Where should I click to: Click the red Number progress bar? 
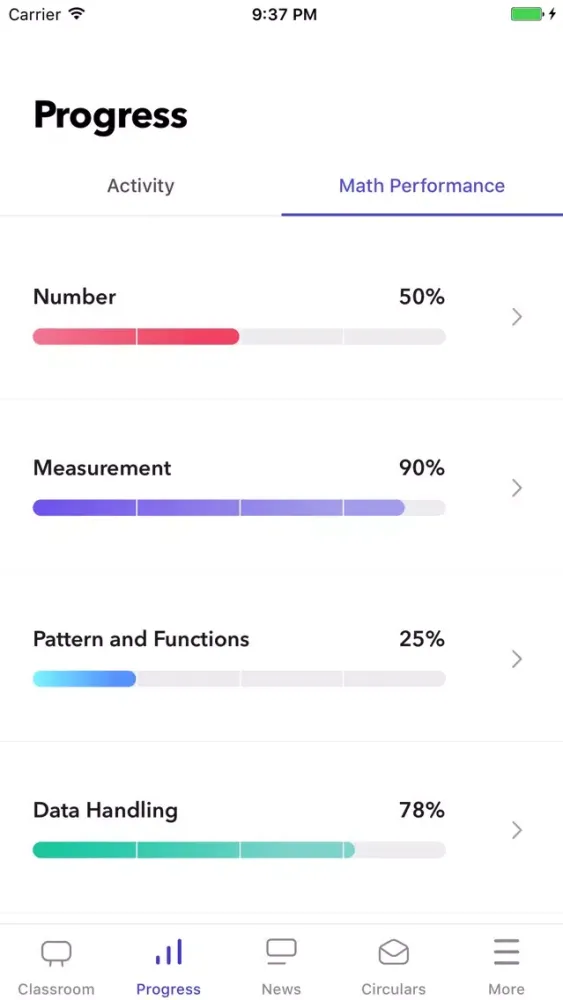[x=239, y=337]
